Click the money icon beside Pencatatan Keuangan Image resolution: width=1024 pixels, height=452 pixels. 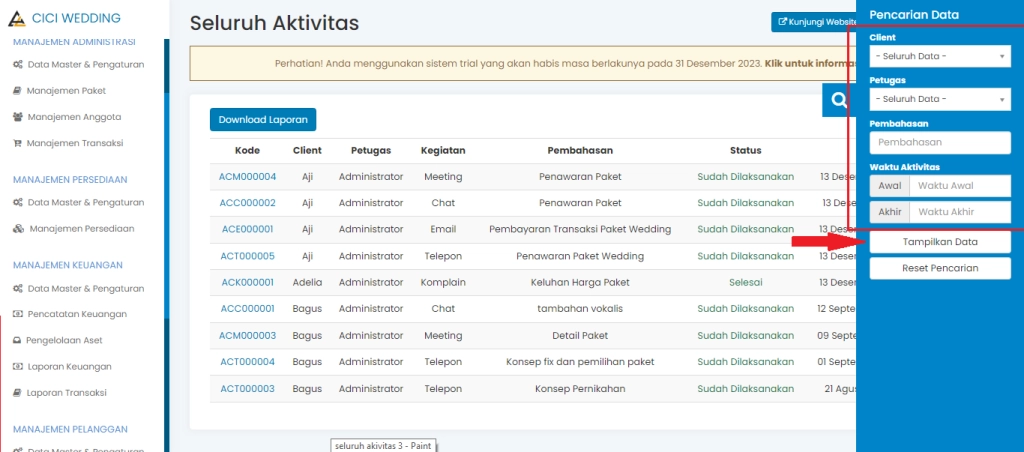[x=17, y=314]
